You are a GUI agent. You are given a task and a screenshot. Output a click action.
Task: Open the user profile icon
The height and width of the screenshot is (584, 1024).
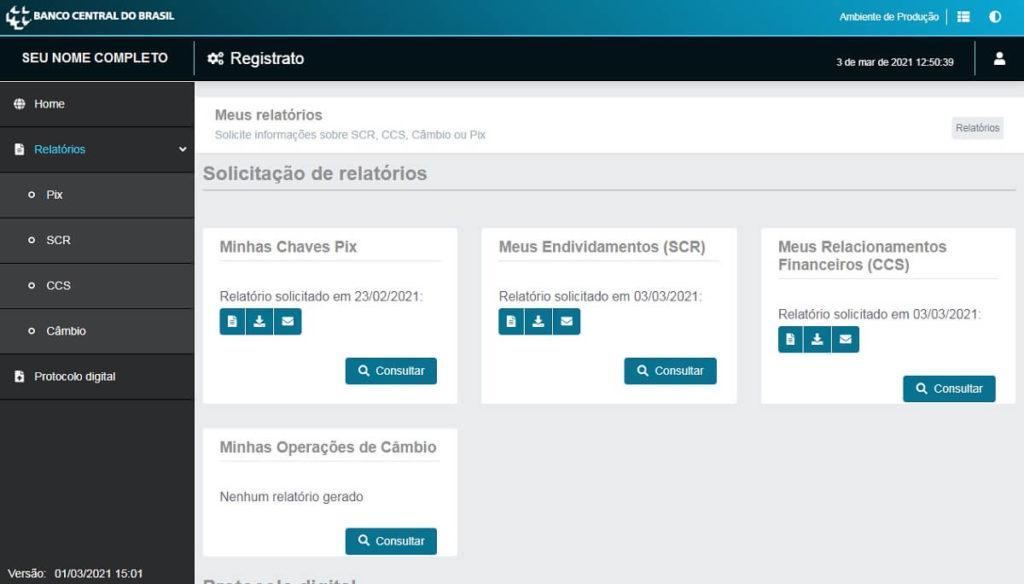click(x=999, y=59)
